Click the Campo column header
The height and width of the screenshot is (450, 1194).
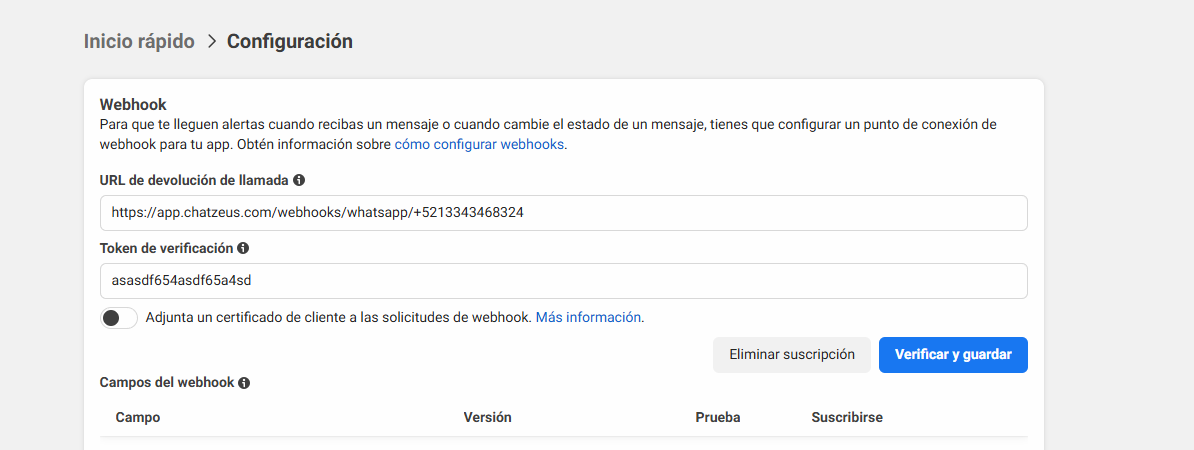(x=138, y=417)
